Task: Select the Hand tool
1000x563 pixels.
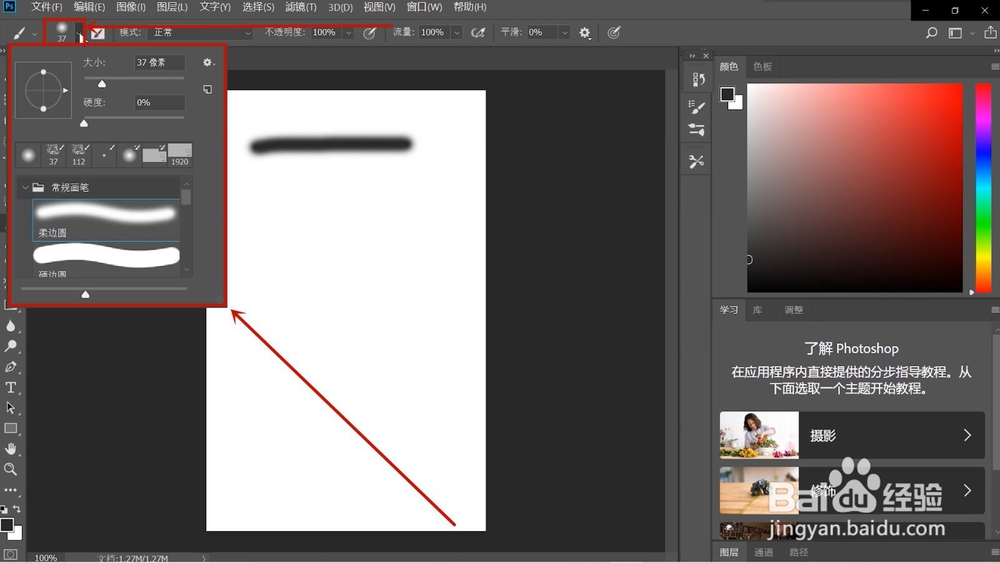Action: click(10, 448)
